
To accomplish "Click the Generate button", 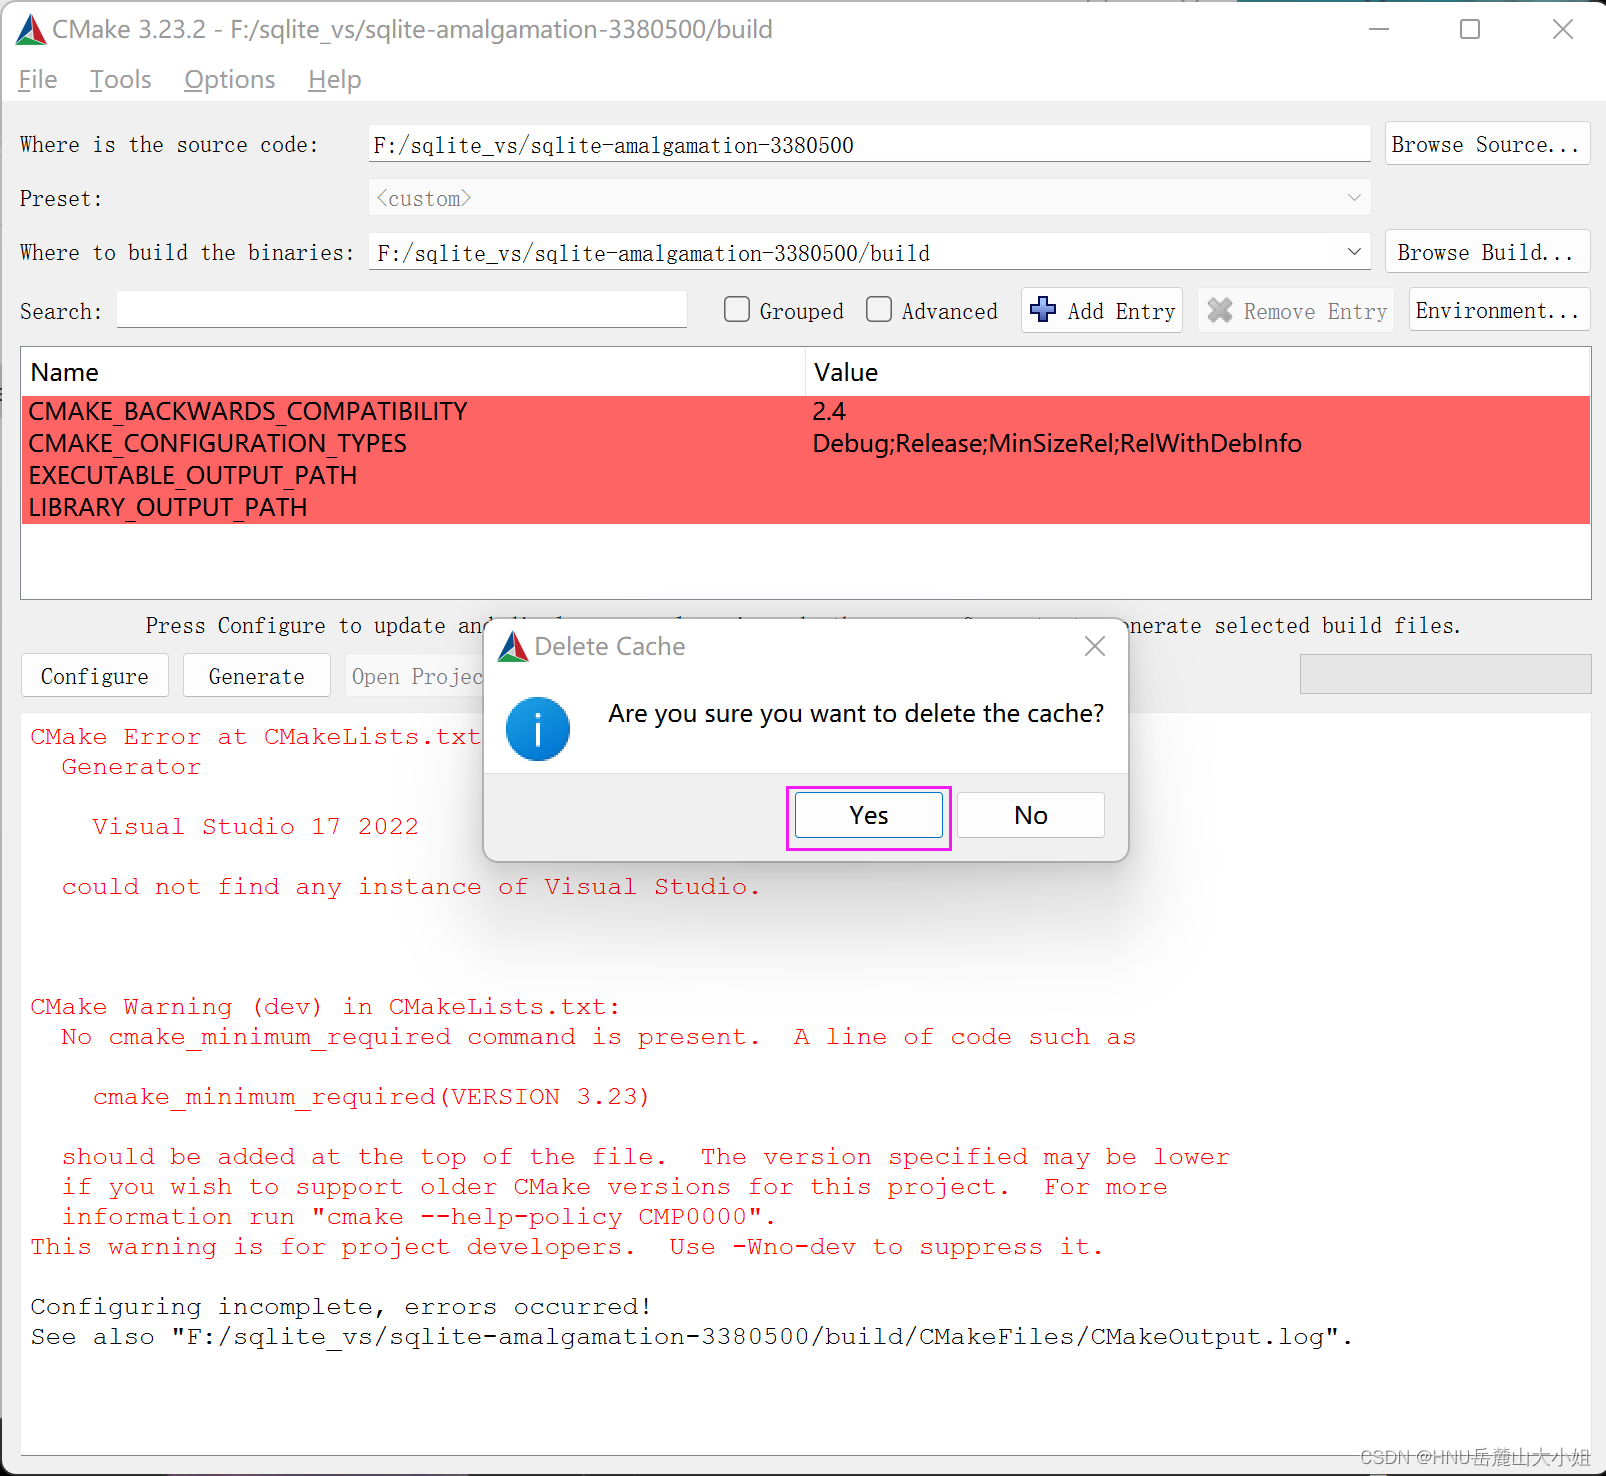I will [x=257, y=676].
